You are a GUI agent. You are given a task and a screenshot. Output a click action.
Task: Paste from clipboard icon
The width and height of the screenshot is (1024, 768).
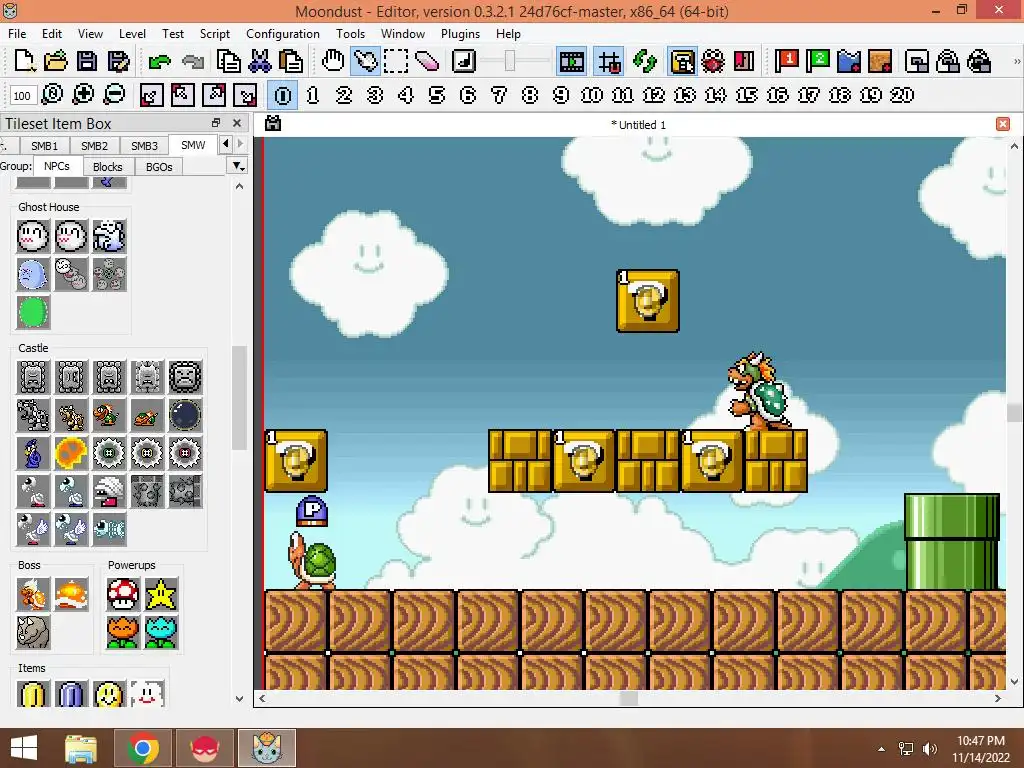[x=291, y=61]
